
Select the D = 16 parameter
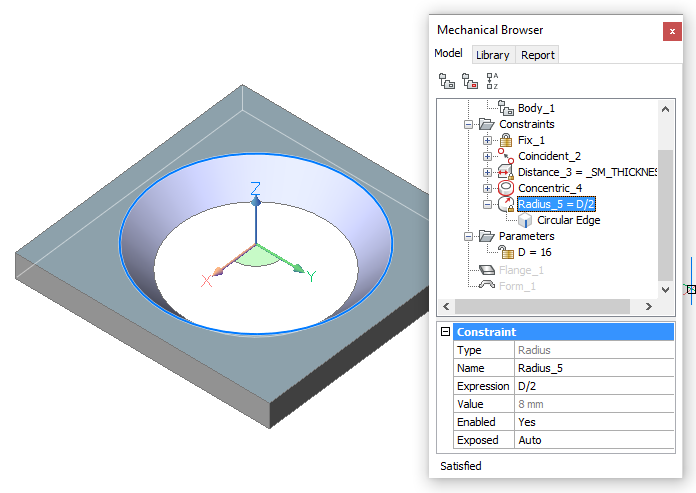coord(533,252)
